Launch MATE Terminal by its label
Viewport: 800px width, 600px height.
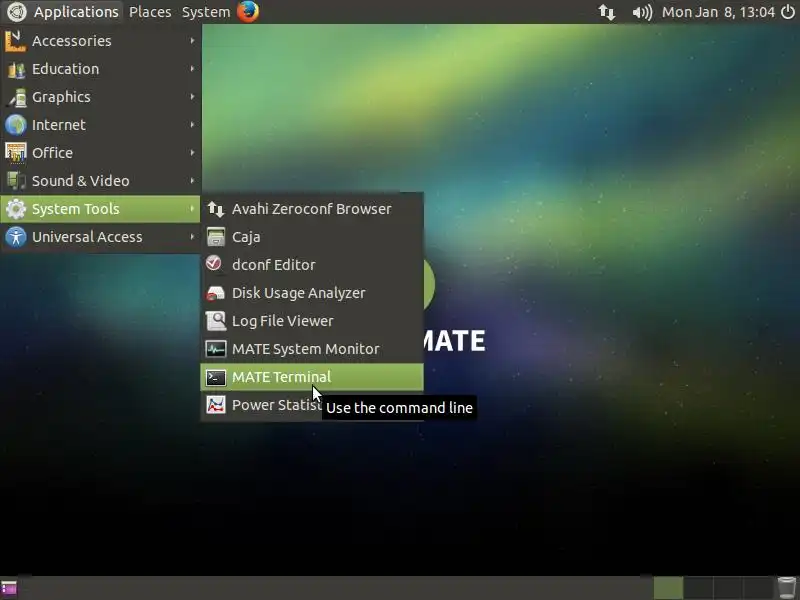point(282,377)
